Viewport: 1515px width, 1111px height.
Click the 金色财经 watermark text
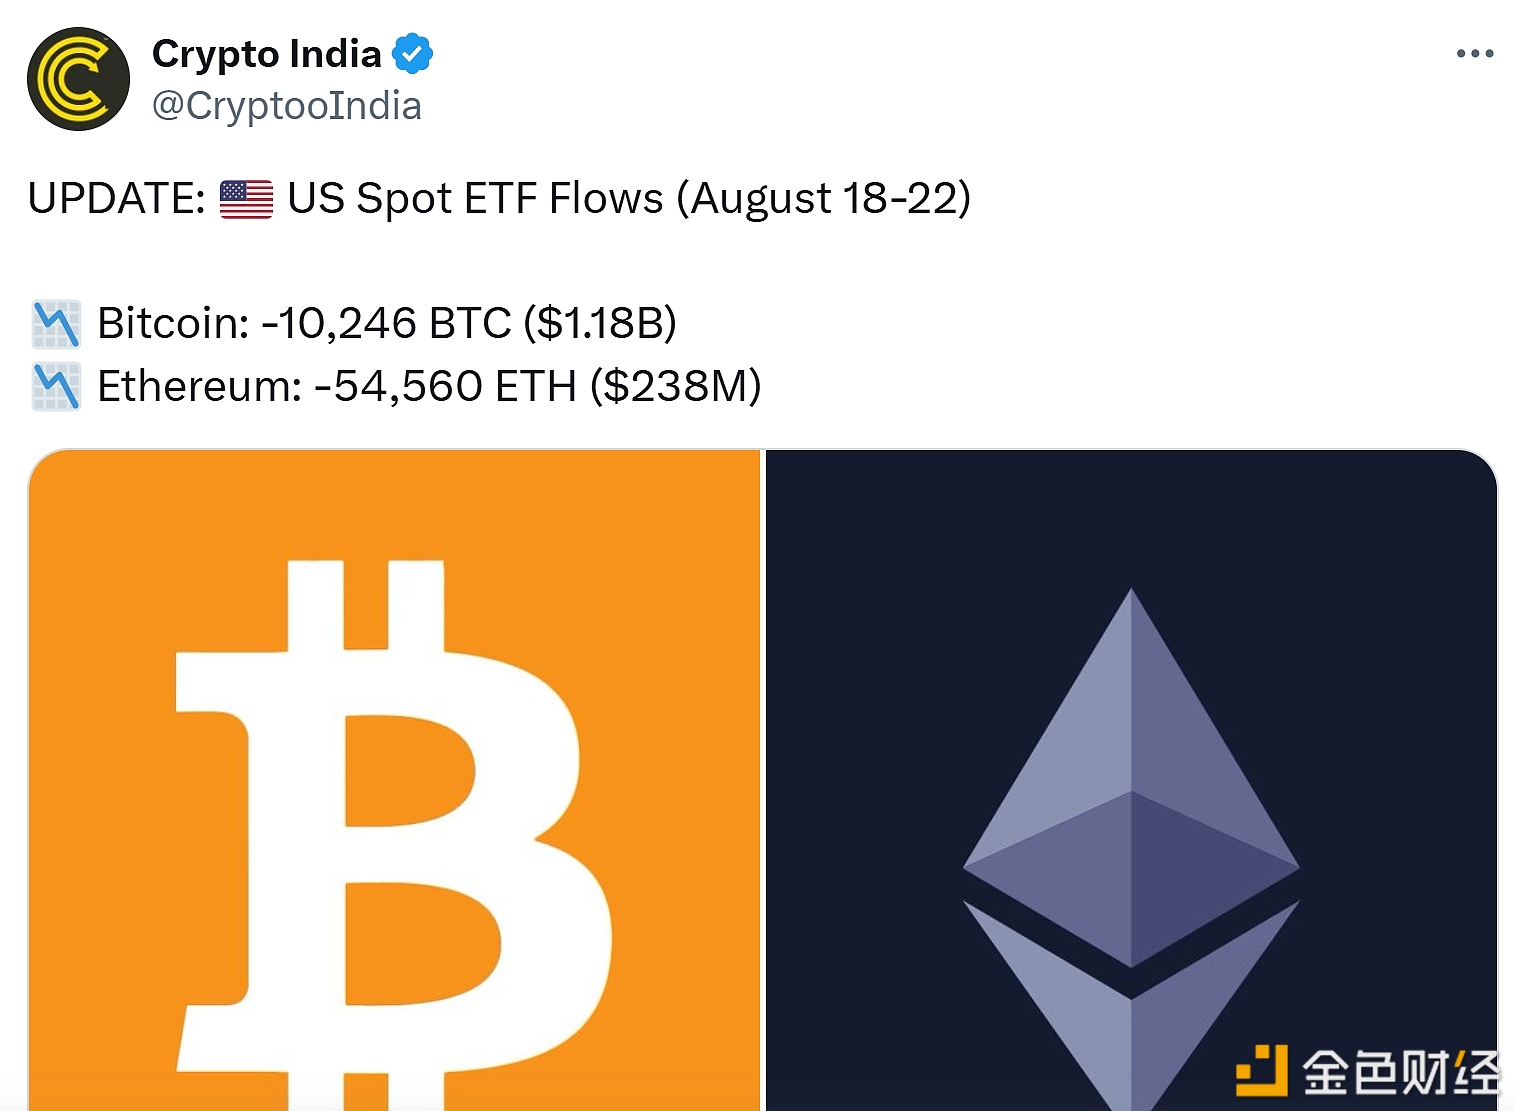[x=1400, y=1072]
